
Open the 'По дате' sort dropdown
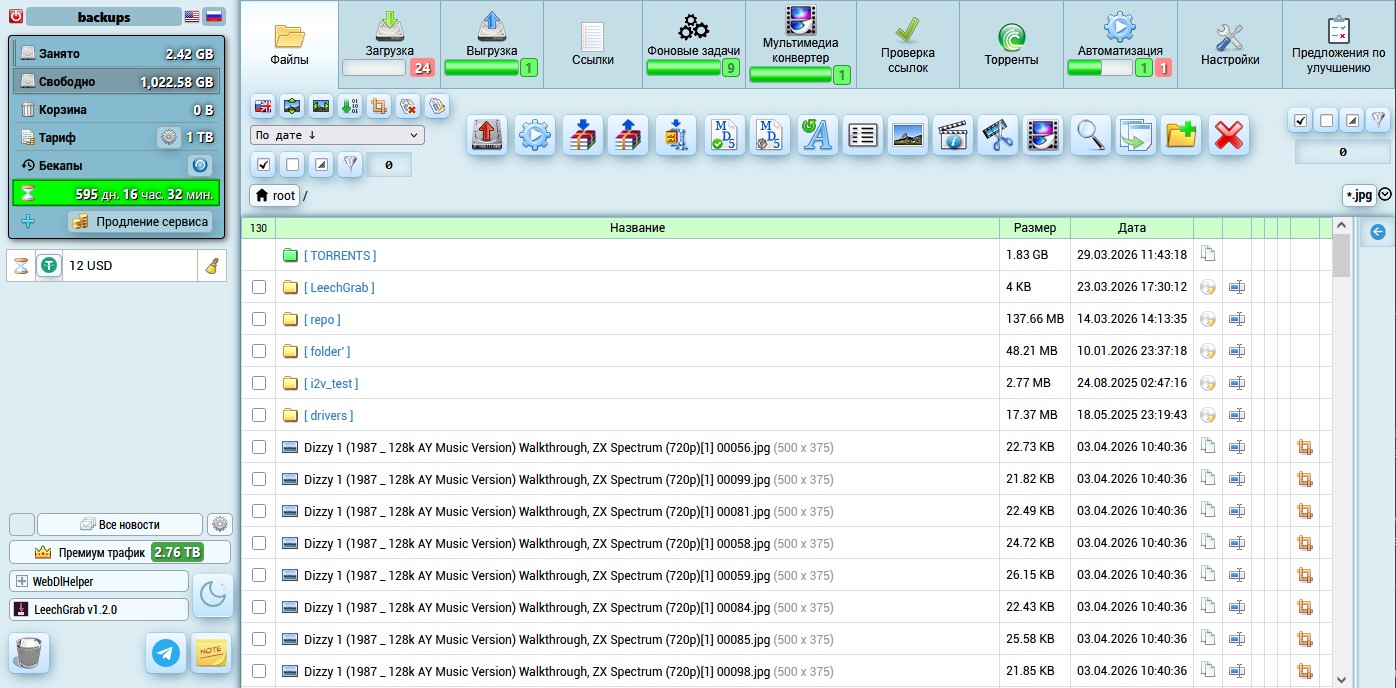(337, 135)
